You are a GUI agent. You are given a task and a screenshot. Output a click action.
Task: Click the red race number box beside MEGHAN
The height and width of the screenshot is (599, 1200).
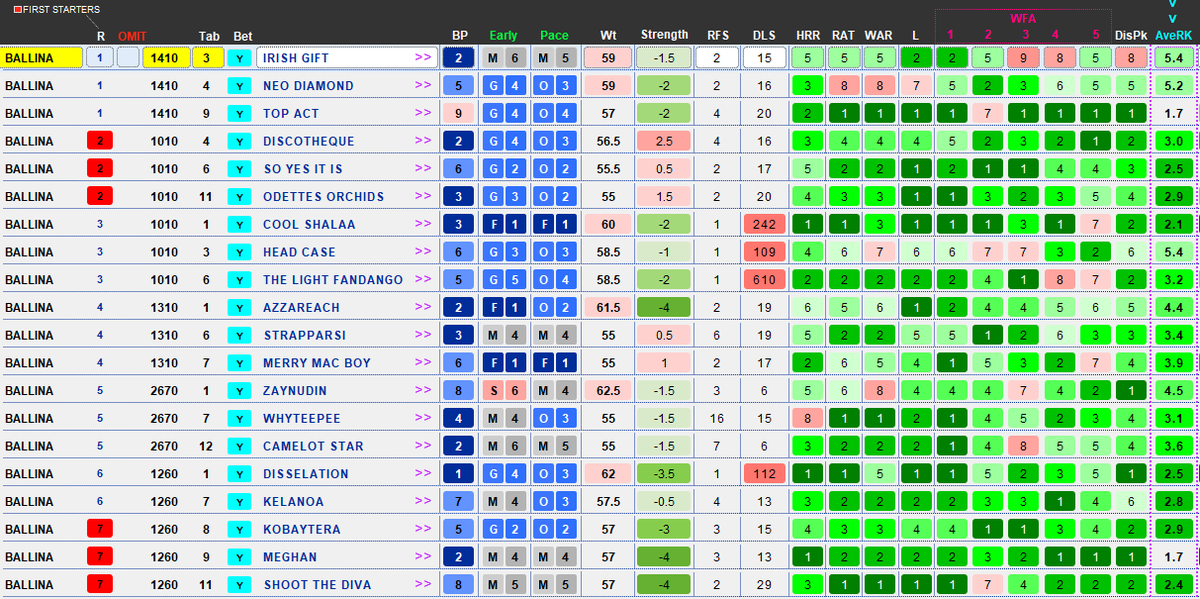(99, 556)
